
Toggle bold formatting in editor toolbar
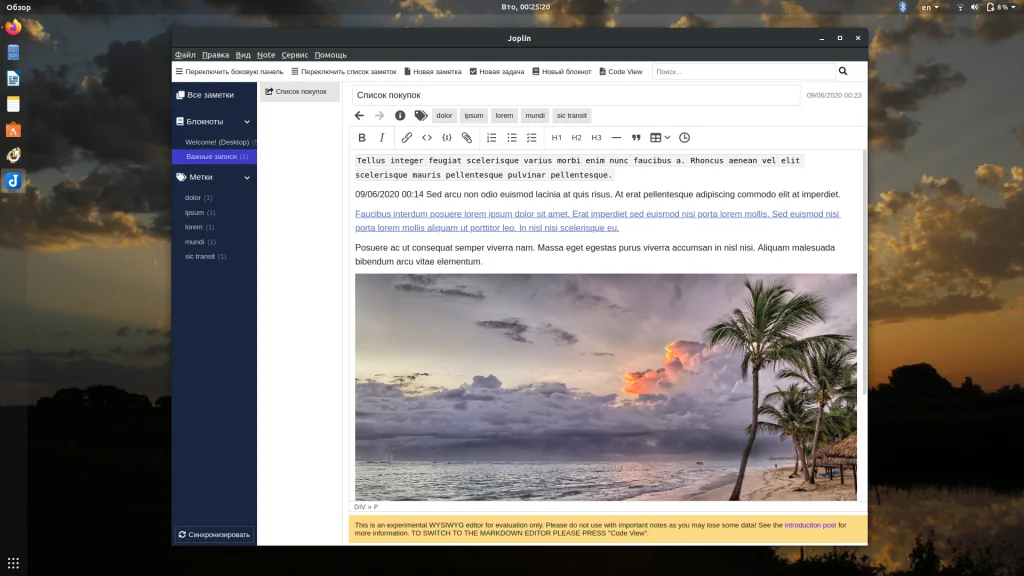coord(362,138)
